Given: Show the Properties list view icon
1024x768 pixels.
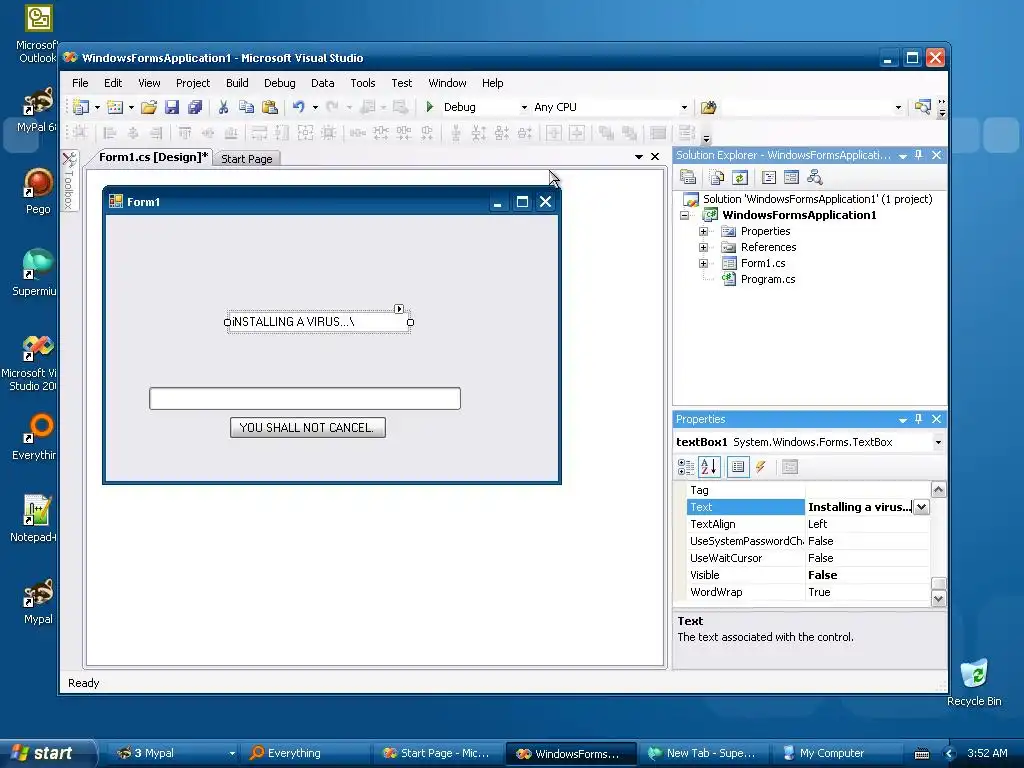Looking at the screenshot, I should (x=738, y=467).
